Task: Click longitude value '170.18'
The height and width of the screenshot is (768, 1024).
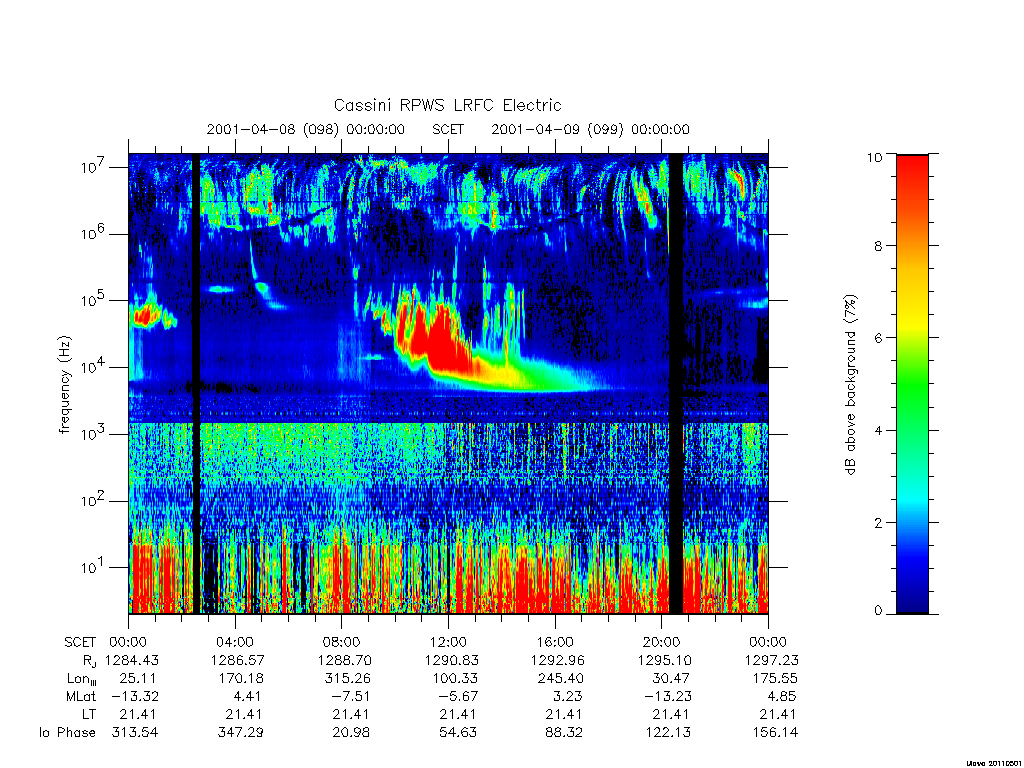Action: coord(240,679)
